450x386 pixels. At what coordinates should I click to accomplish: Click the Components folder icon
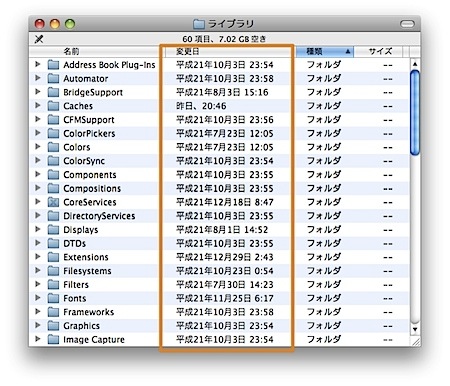(x=53, y=175)
